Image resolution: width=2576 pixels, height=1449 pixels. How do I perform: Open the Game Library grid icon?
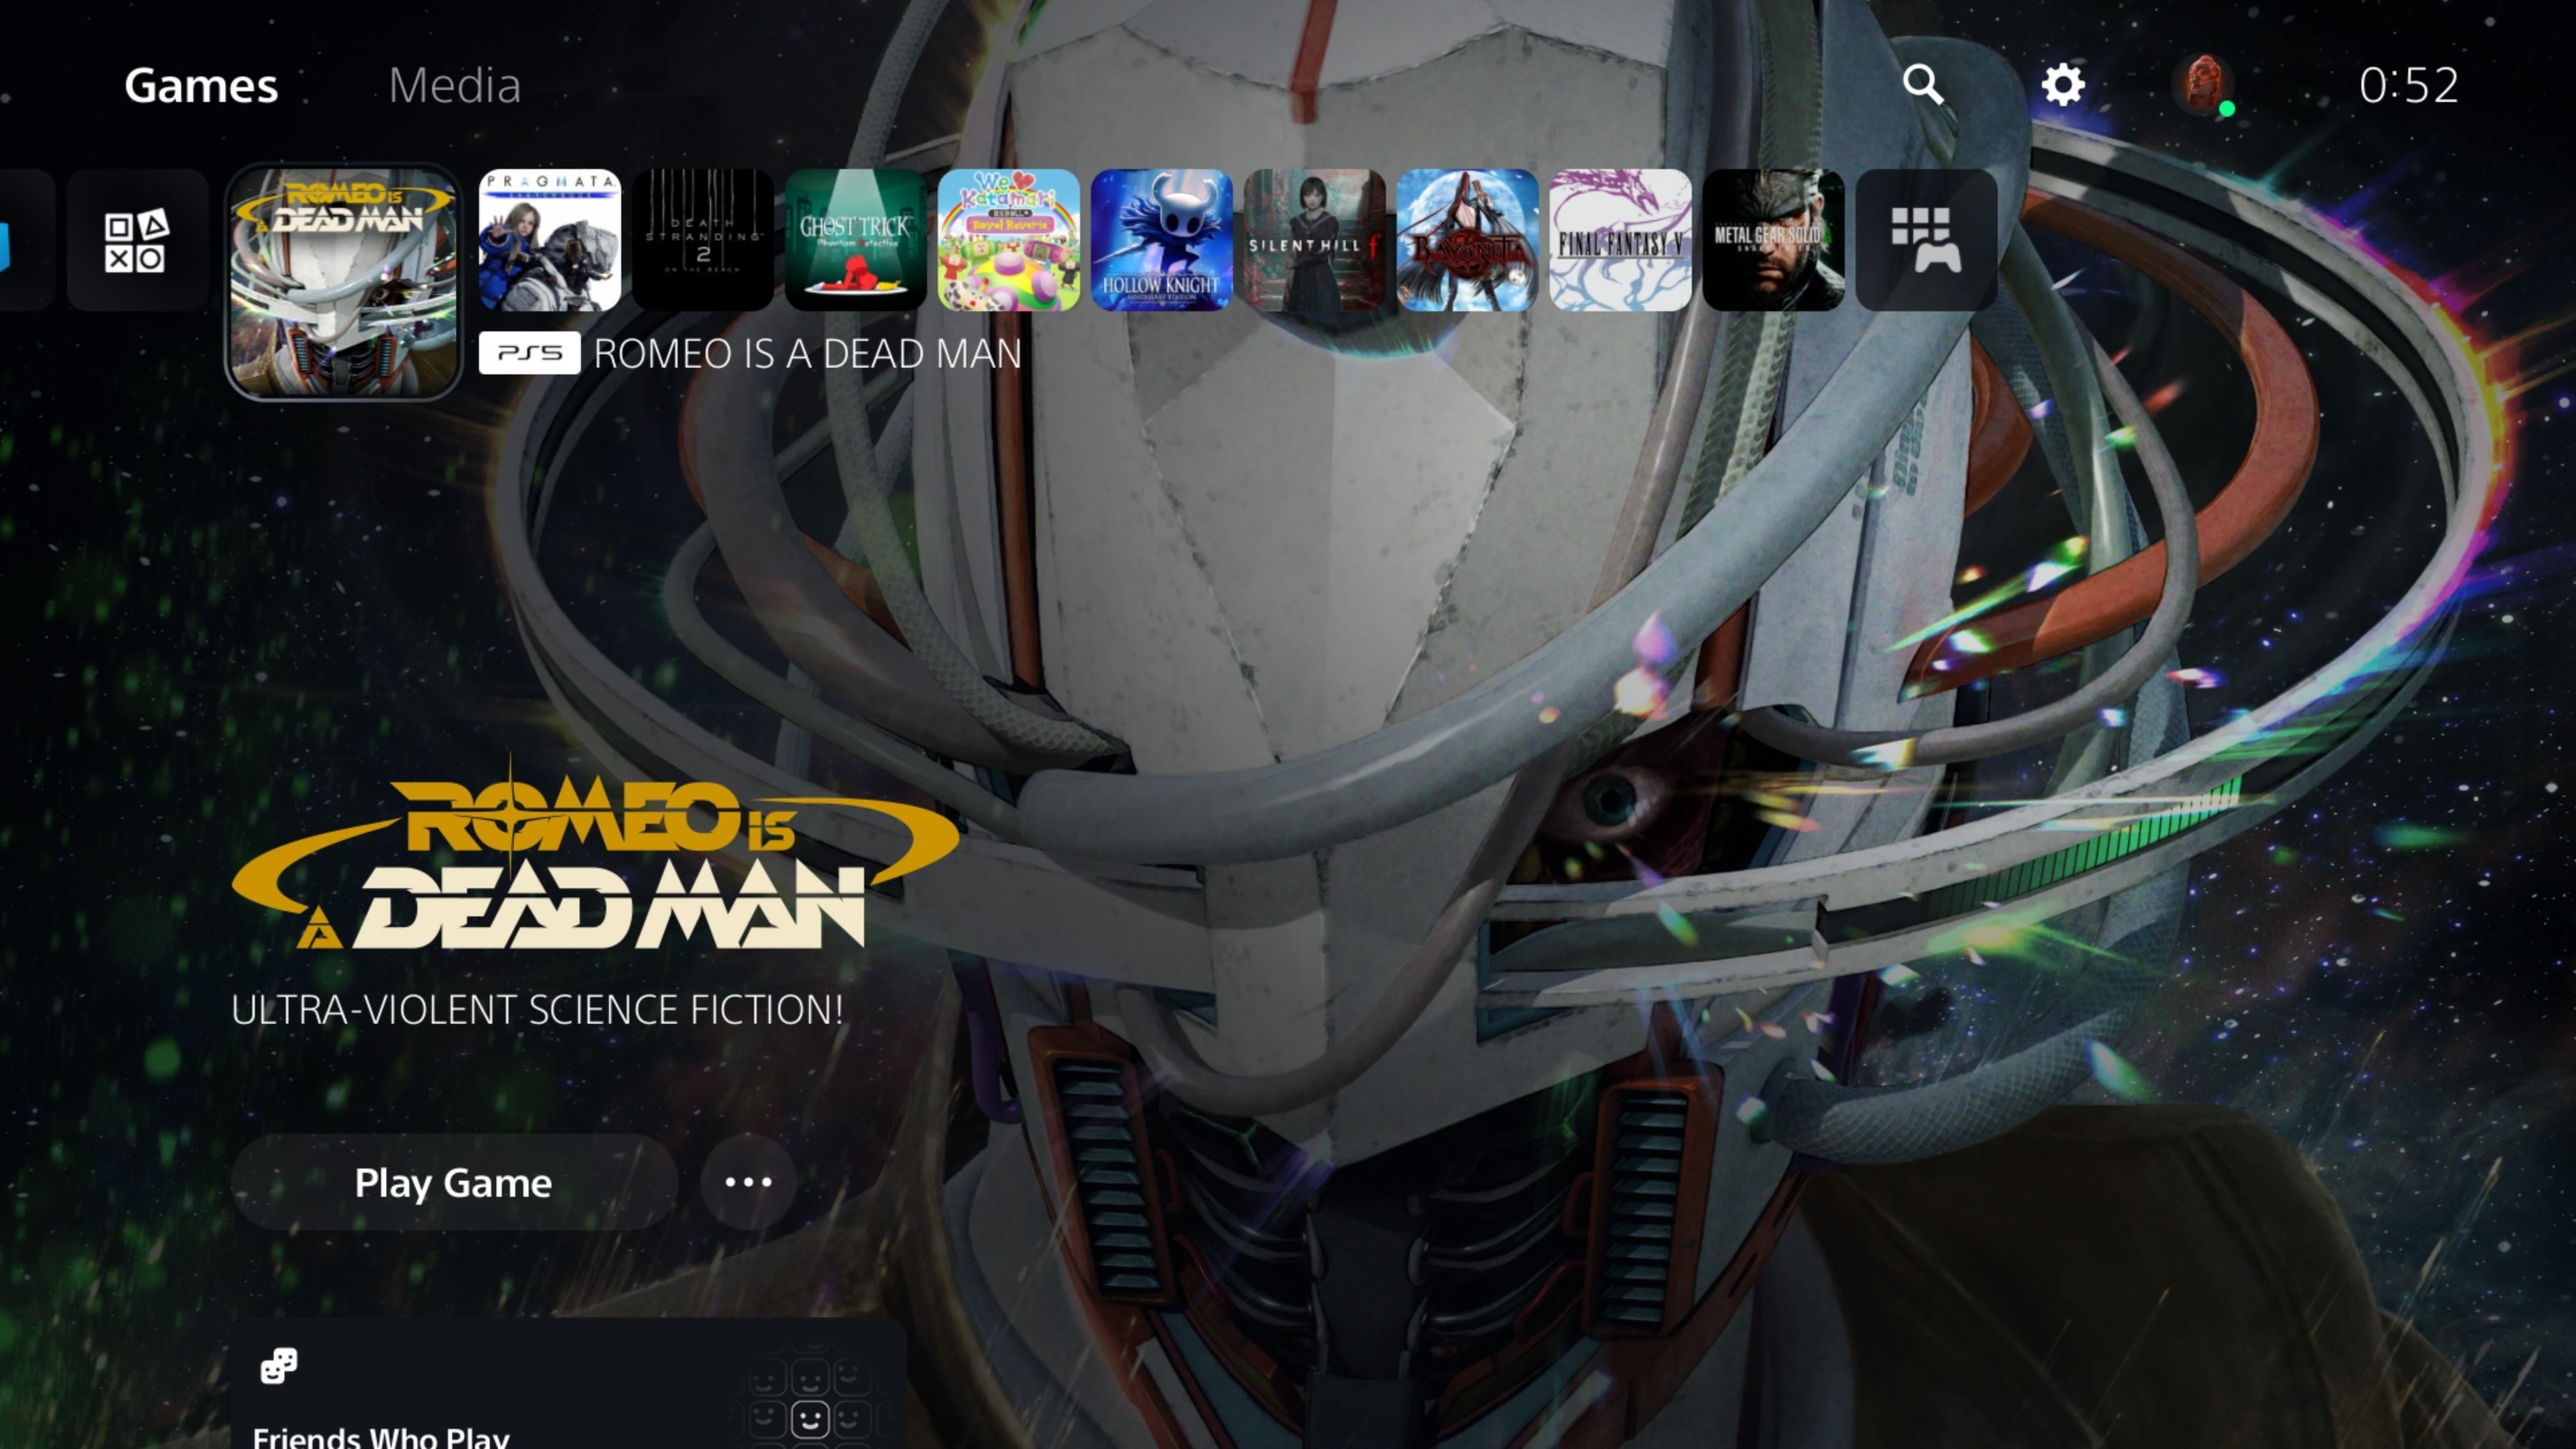coord(1926,240)
